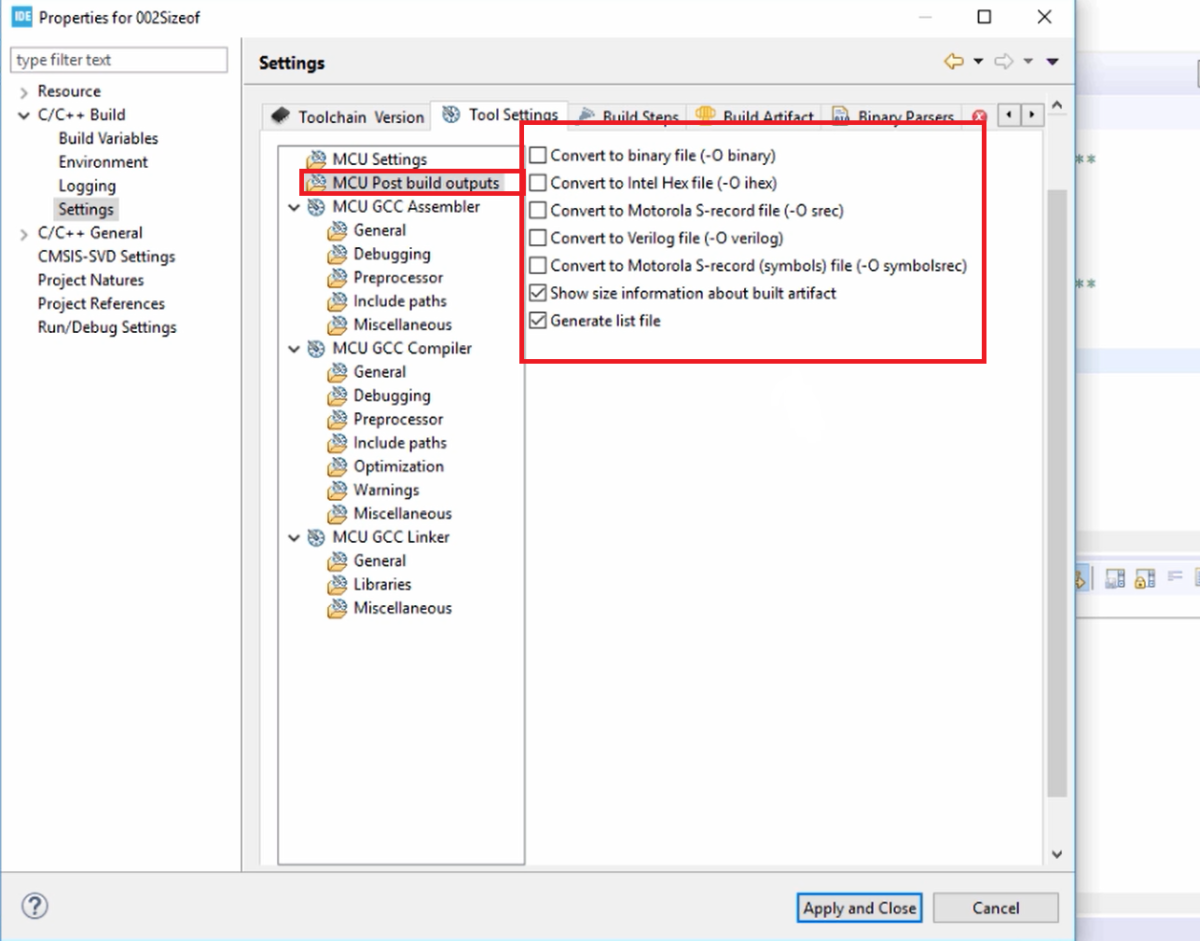This screenshot has height=941, width=1200.
Task: Click the Toolchain Version tab icon
Action: [281, 116]
